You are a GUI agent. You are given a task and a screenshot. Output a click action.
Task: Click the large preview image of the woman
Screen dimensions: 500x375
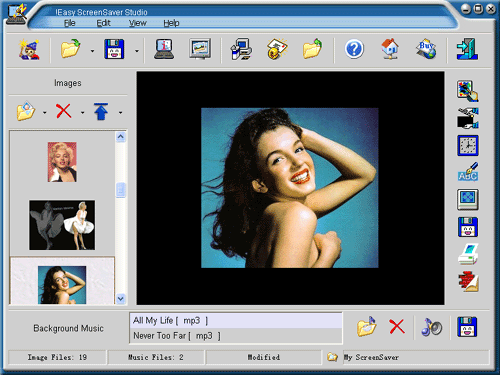pos(290,188)
